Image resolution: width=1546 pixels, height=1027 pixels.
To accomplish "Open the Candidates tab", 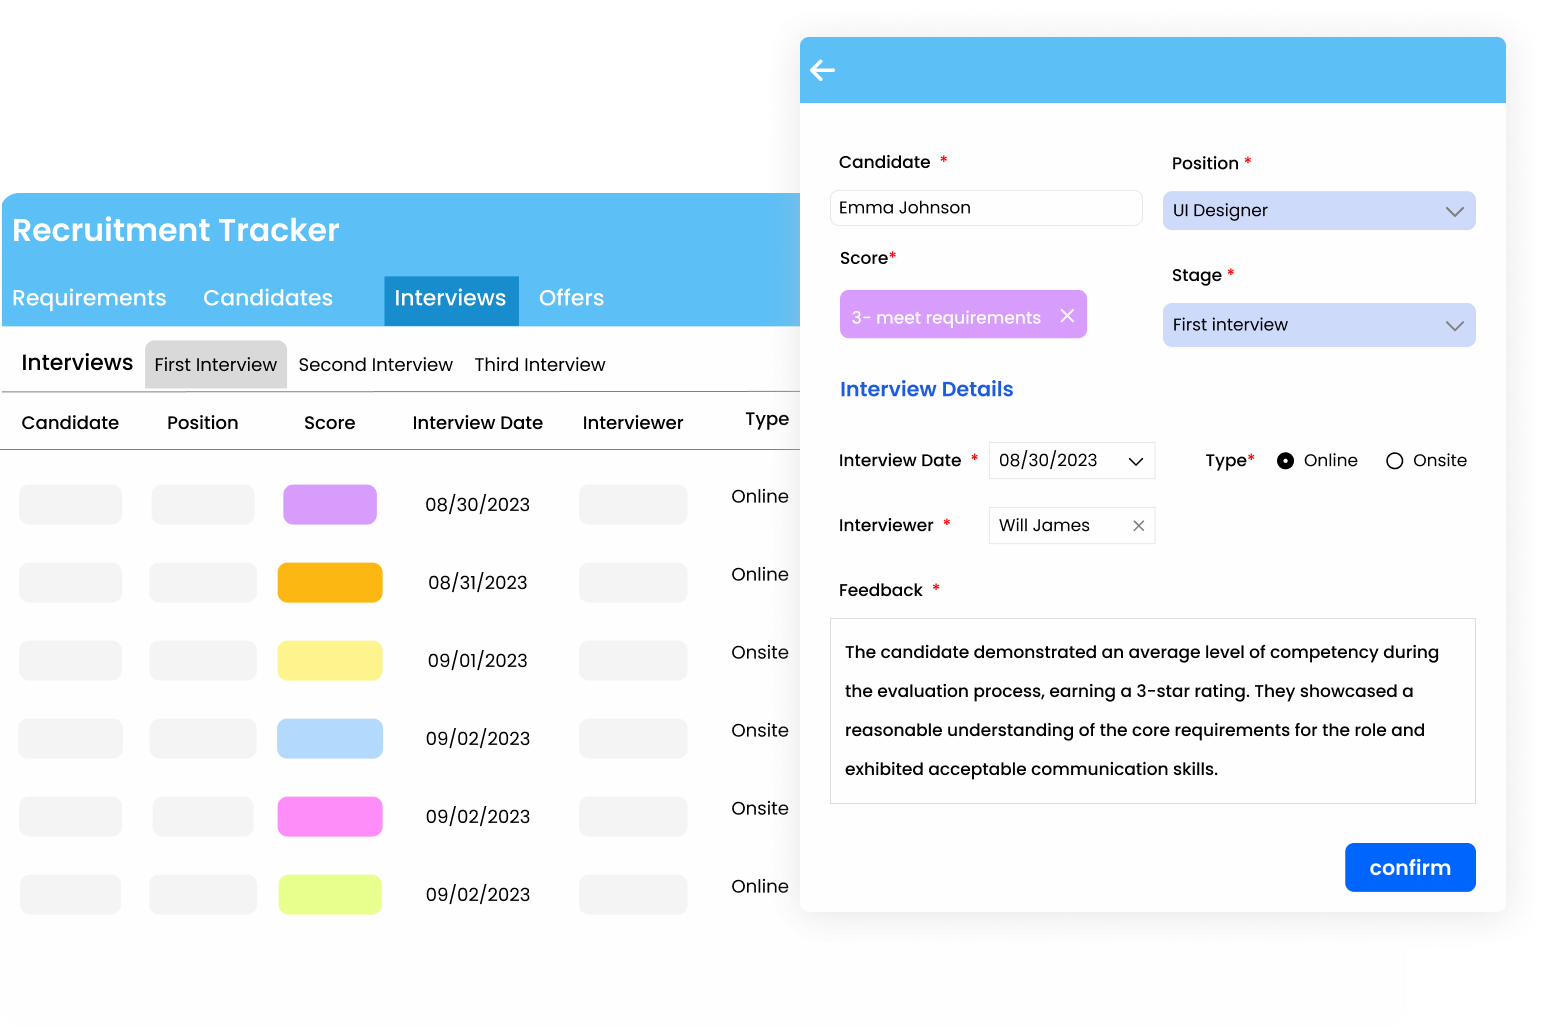I will (x=268, y=298).
